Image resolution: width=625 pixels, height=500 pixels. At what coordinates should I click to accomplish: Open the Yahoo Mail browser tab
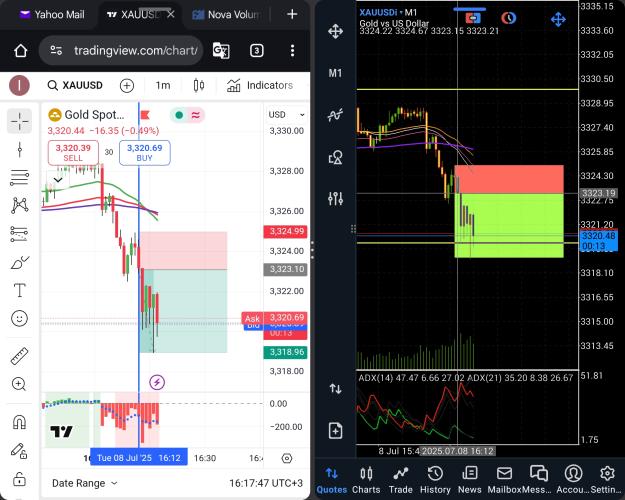coord(52,15)
